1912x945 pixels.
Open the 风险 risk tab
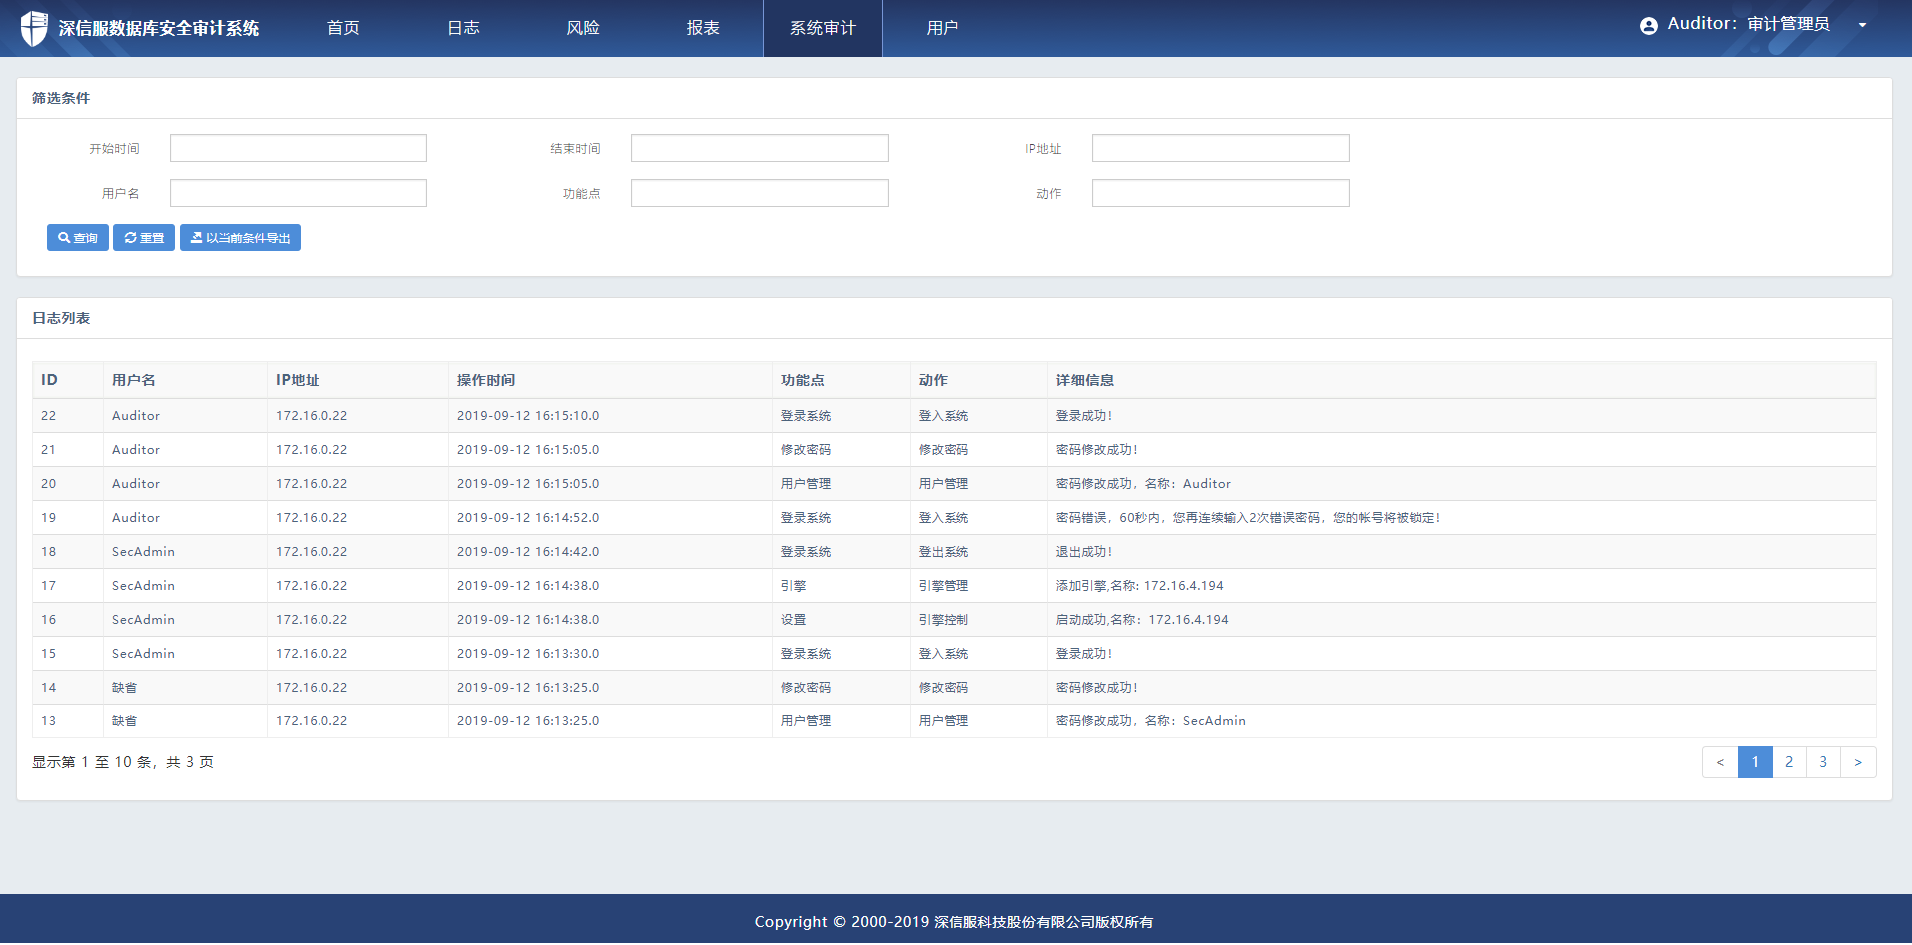point(583,28)
